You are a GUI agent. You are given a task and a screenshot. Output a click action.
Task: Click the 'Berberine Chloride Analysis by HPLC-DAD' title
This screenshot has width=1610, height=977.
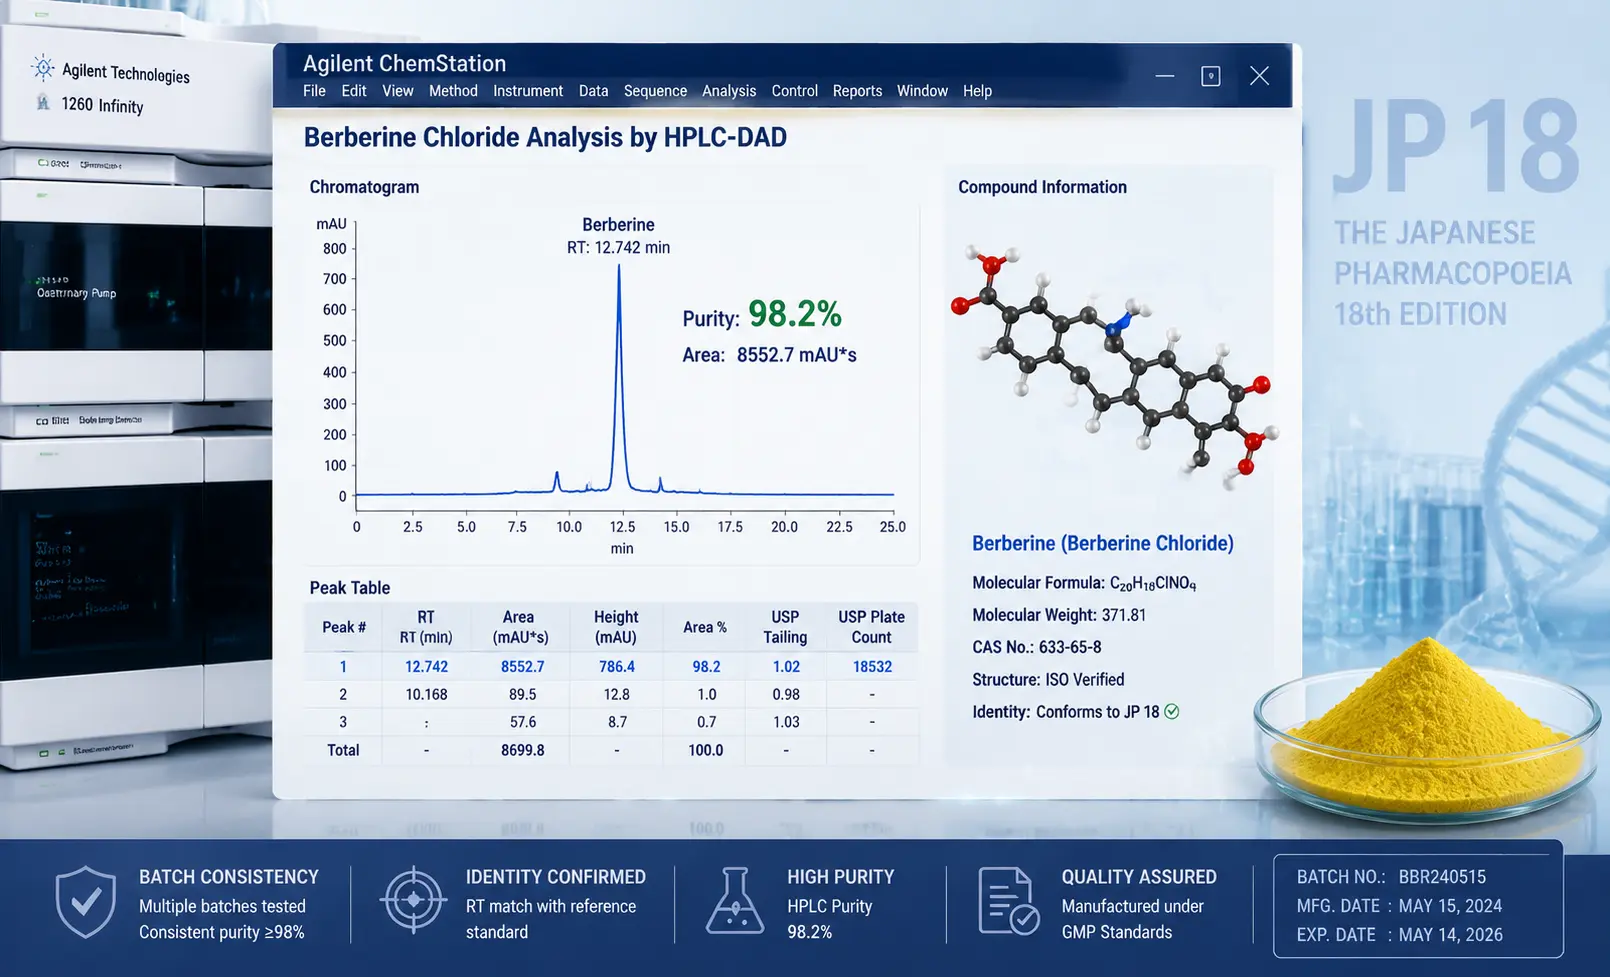coord(545,137)
